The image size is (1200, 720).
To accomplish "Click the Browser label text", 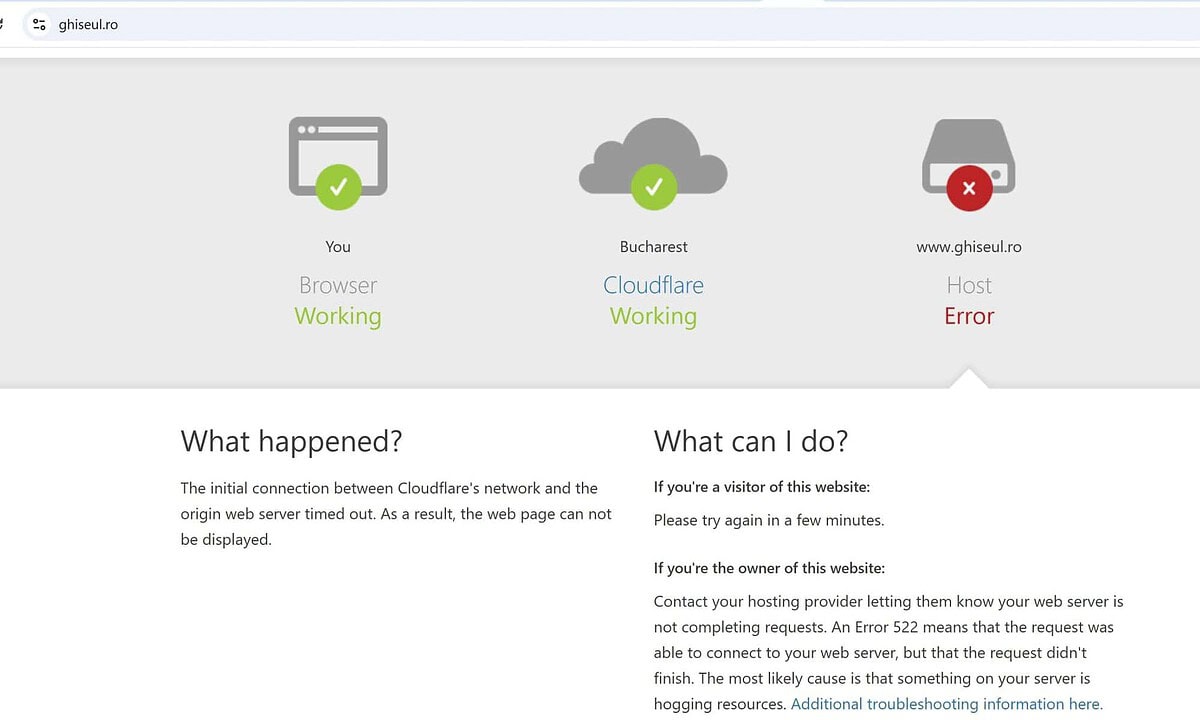I will click(x=338, y=285).
